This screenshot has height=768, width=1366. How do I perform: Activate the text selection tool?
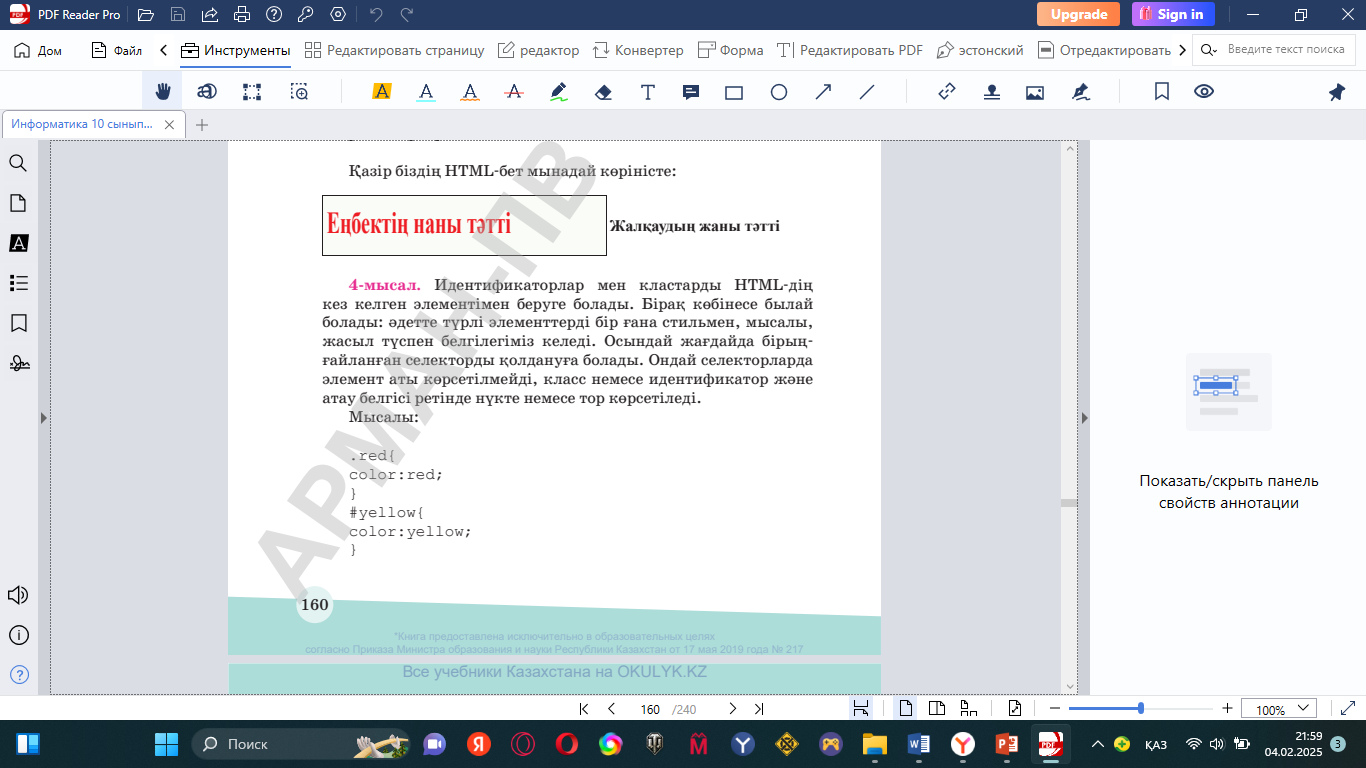tap(207, 92)
